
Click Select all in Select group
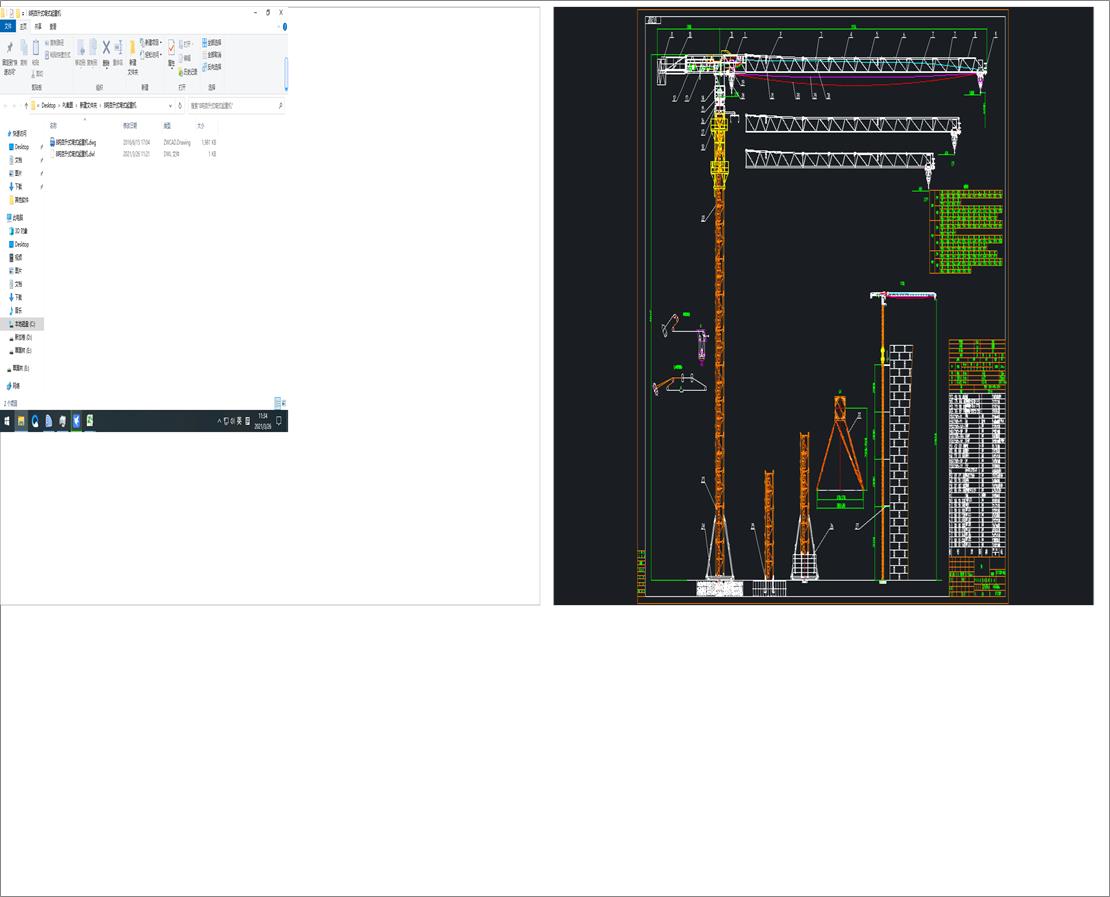[x=212, y=42]
